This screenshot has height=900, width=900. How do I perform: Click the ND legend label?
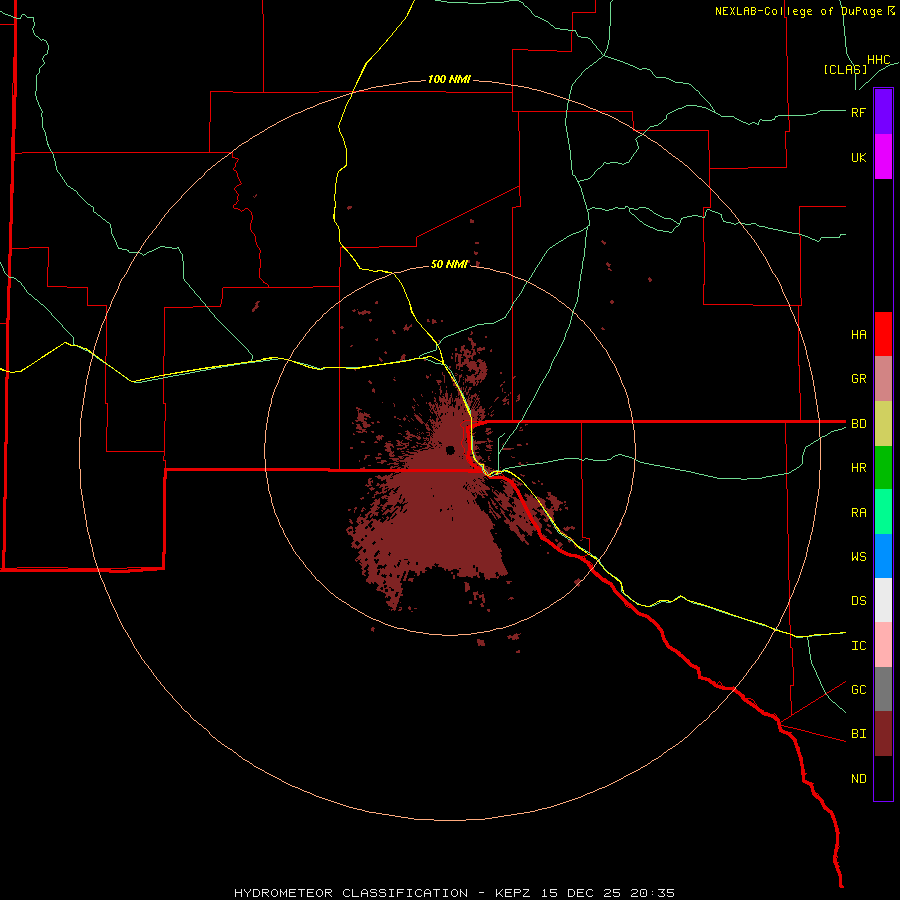(x=858, y=779)
